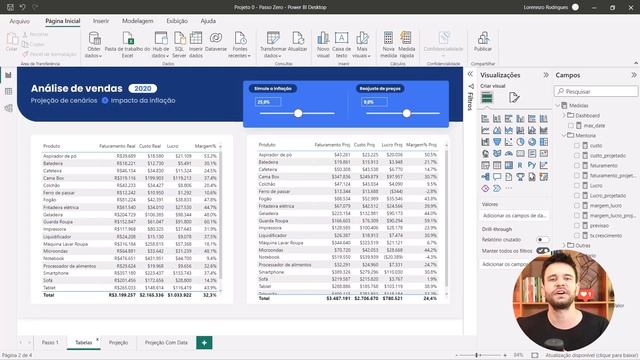The image size is (640, 360).
Task: Collapse the Visualizações pane
Action: point(546,75)
